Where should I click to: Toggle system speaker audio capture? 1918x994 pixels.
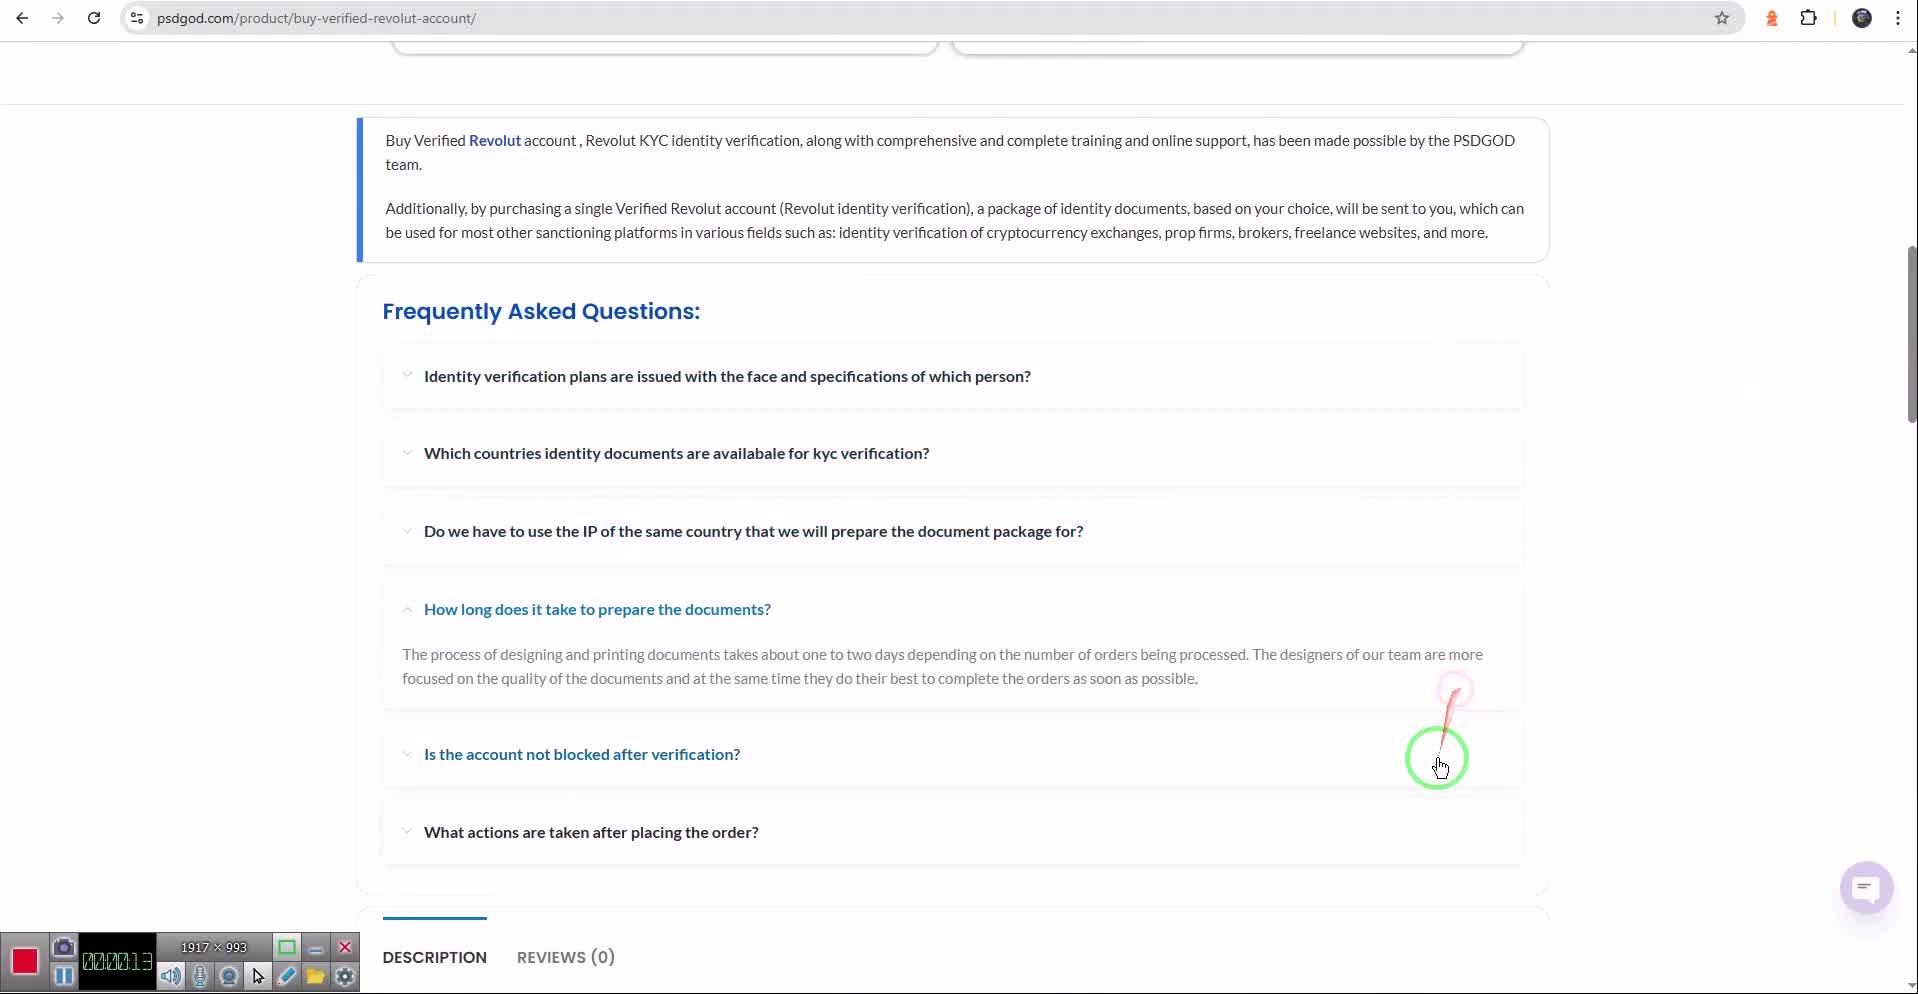[x=171, y=976]
